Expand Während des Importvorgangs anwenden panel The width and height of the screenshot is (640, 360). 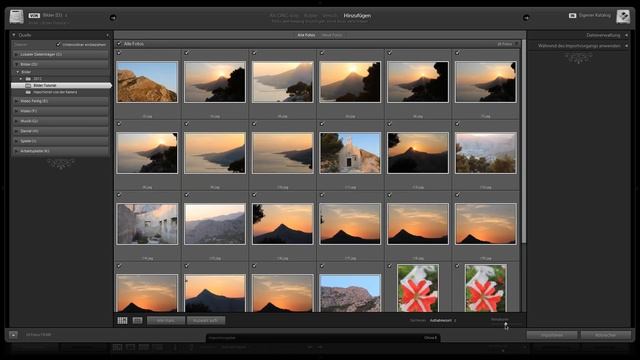tap(626, 46)
